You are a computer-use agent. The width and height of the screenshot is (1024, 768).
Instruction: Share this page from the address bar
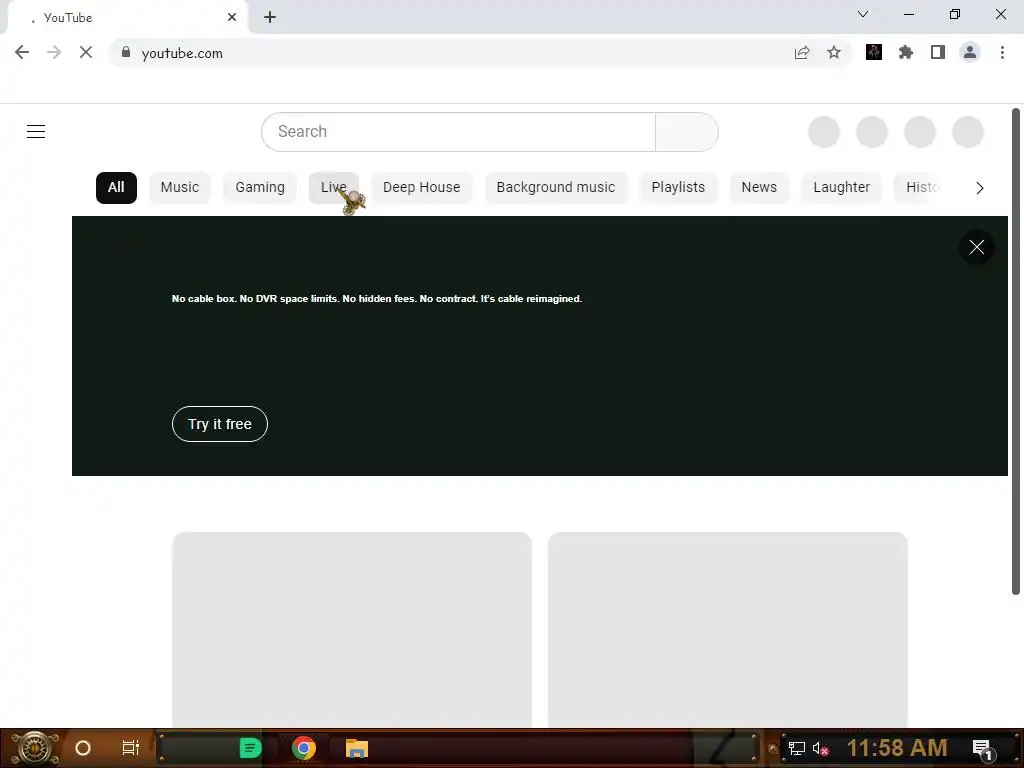(802, 52)
